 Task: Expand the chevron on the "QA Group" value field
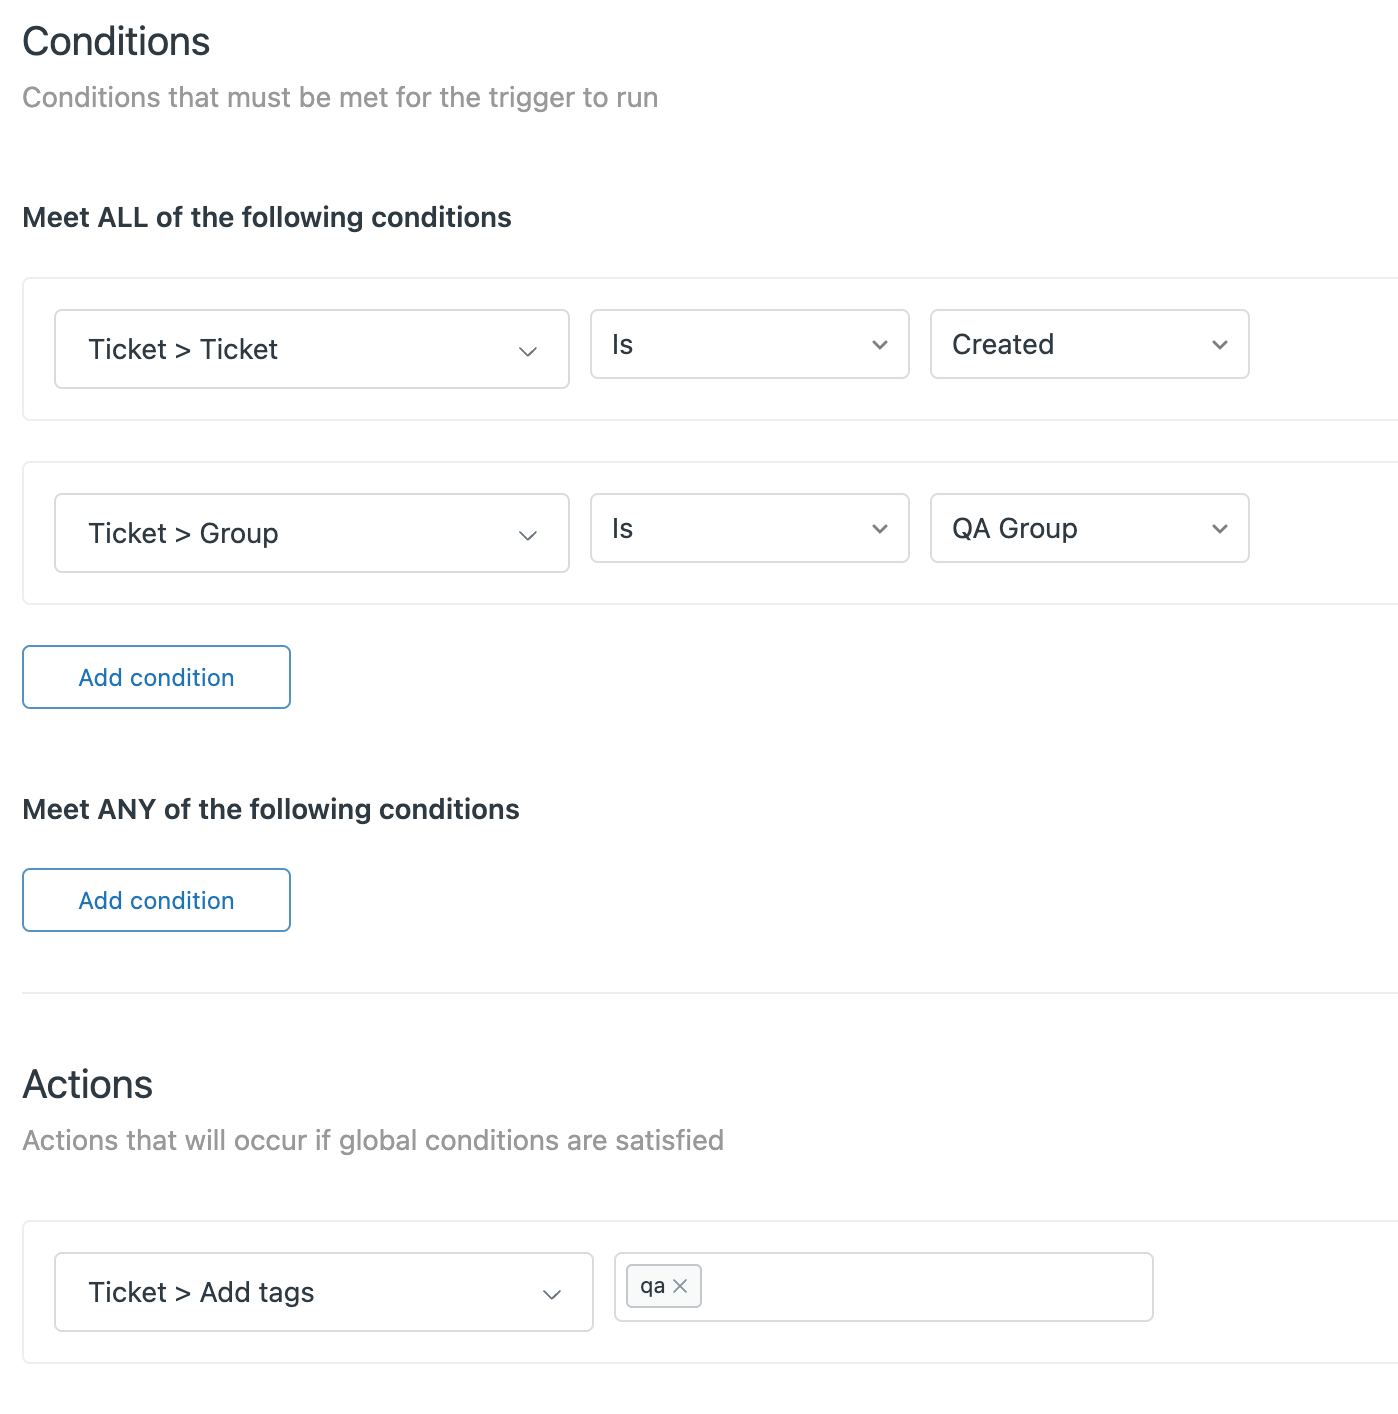(1220, 529)
